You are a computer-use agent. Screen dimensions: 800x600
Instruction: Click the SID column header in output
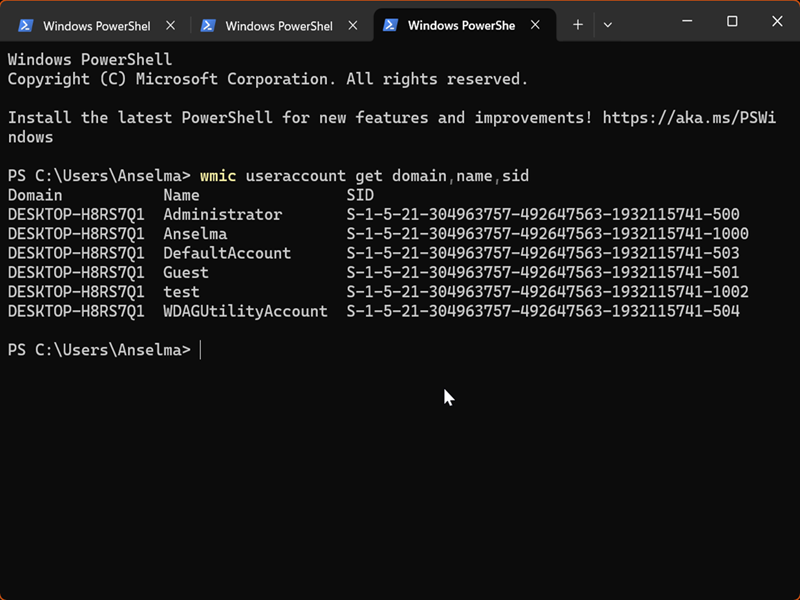360,195
